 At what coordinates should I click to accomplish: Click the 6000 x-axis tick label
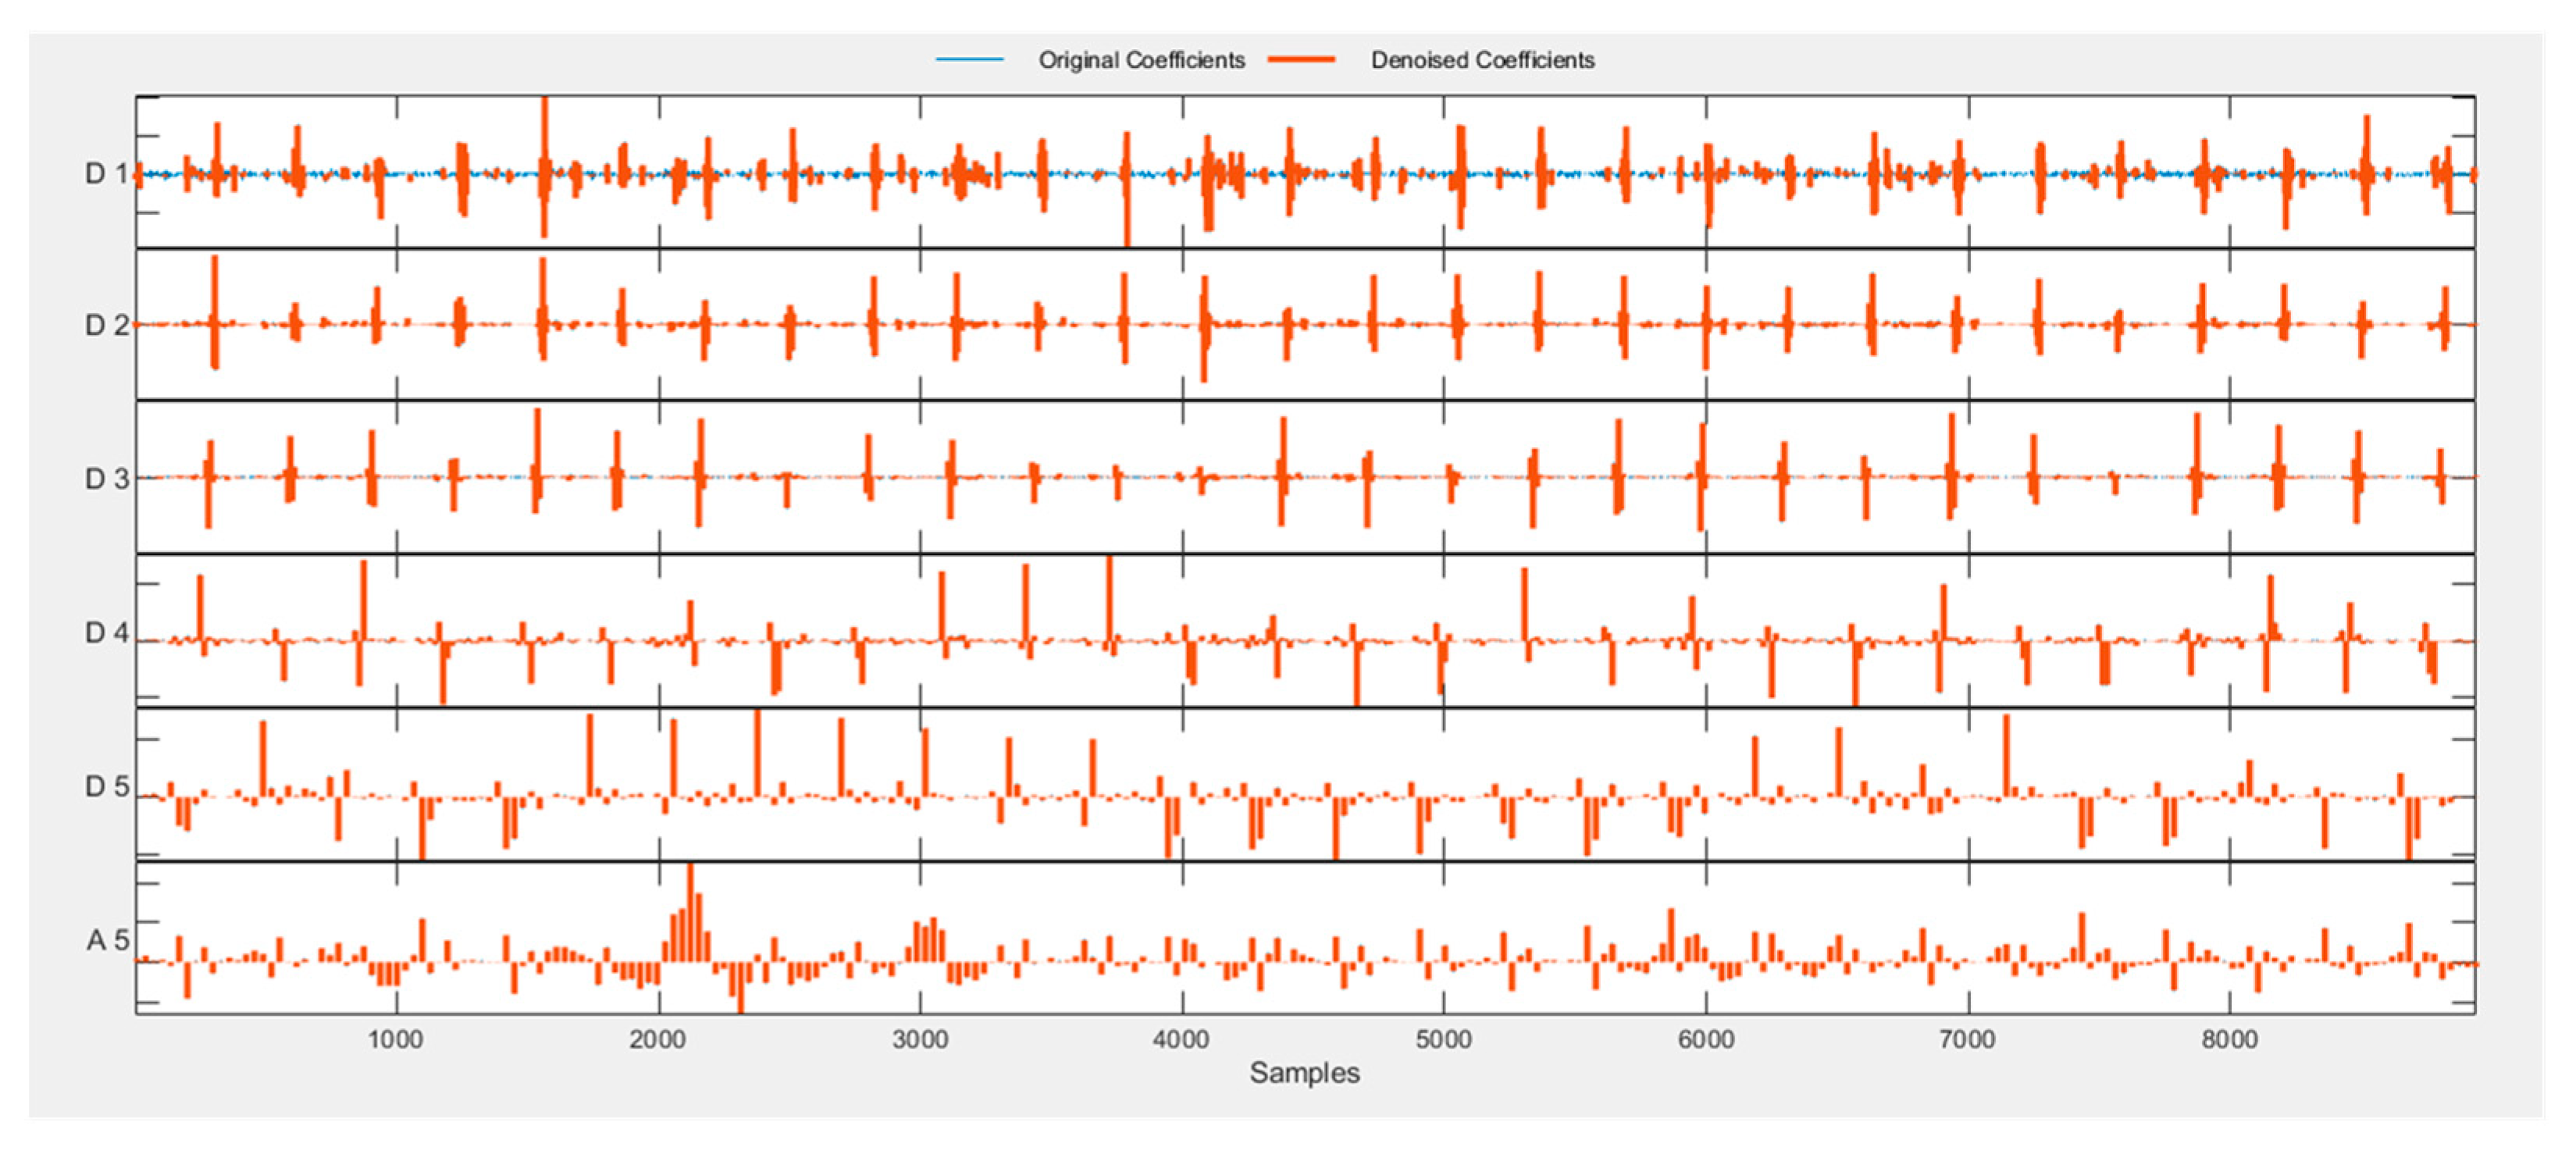click(1705, 1040)
